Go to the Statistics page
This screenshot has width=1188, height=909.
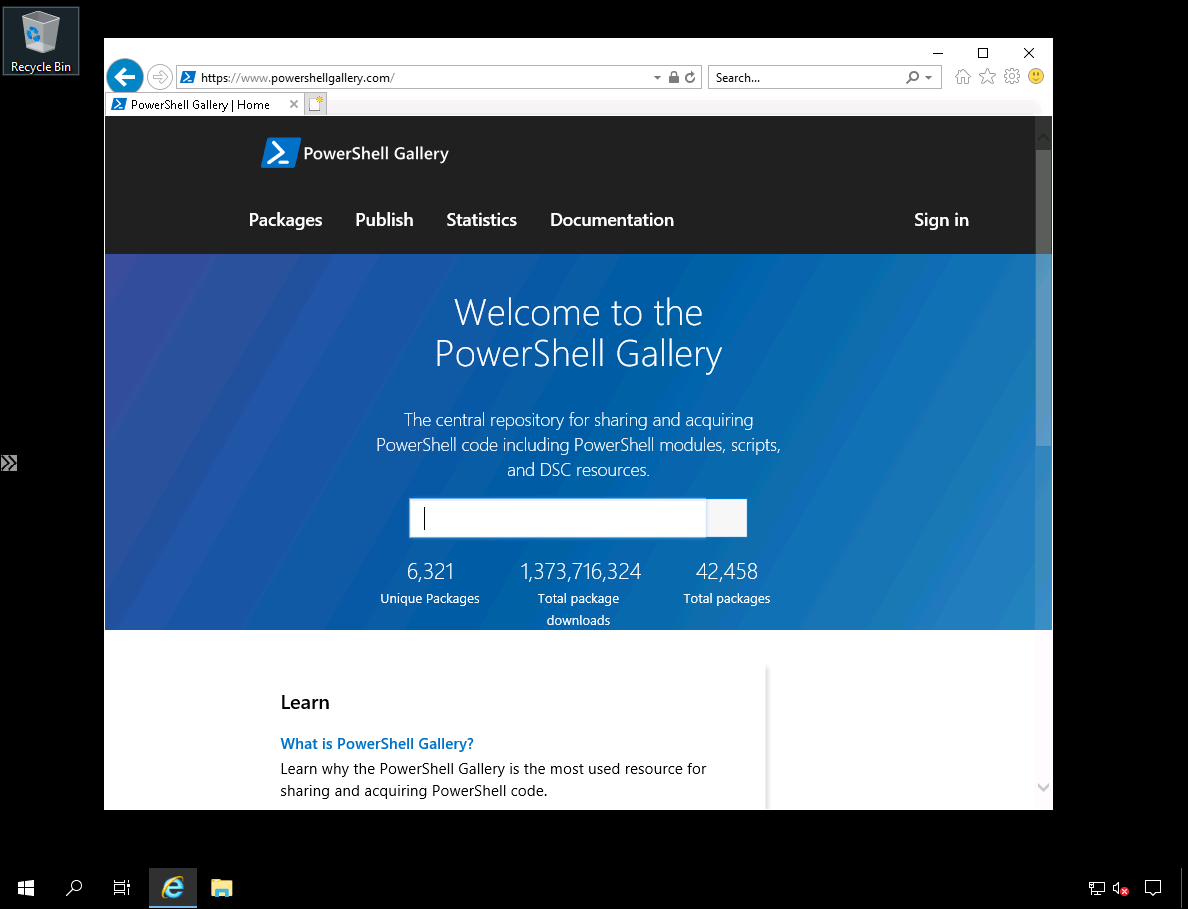click(x=481, y=220)
